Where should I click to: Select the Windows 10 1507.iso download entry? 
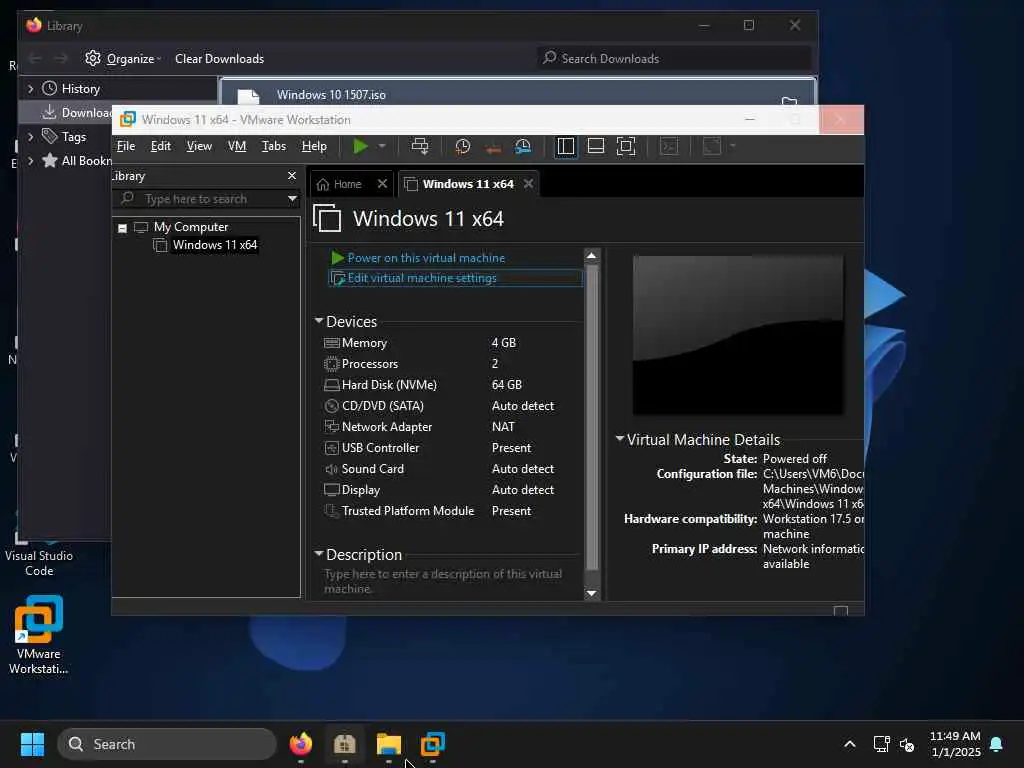(x=517, y=92)
